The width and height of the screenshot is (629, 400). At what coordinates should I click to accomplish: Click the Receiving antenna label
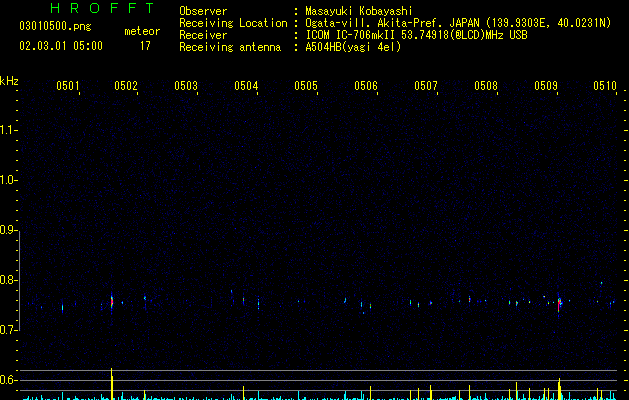tap(230, 47)
